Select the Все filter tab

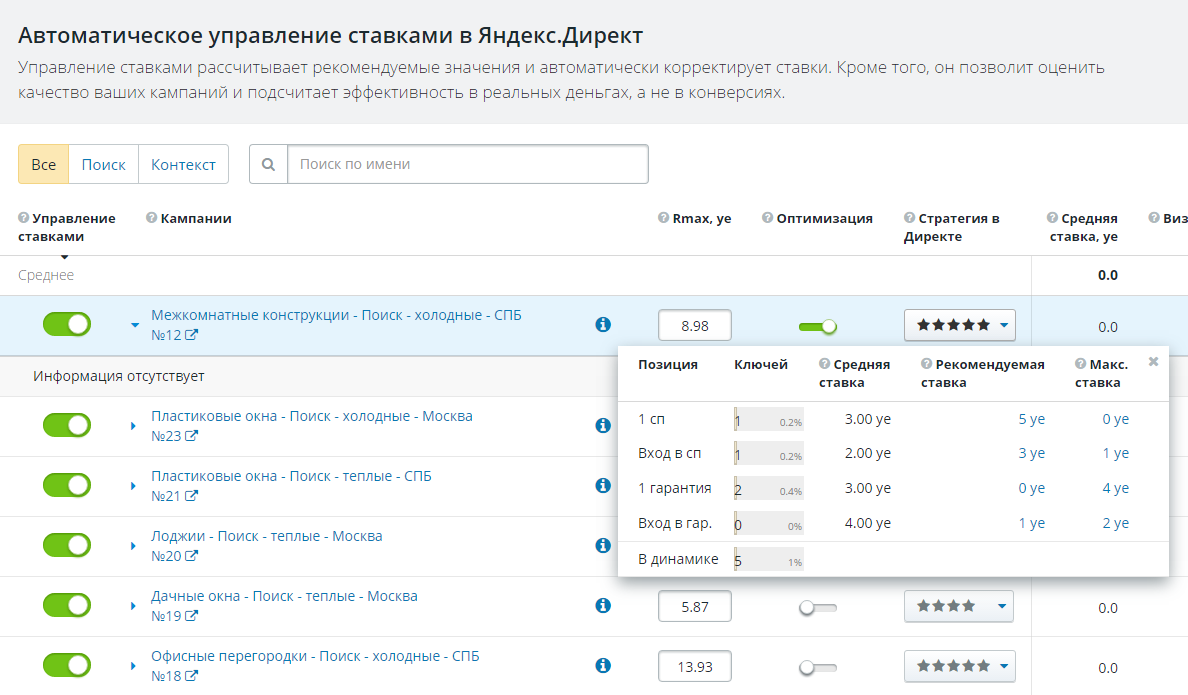pyautogui.click(x=43, y=164)
